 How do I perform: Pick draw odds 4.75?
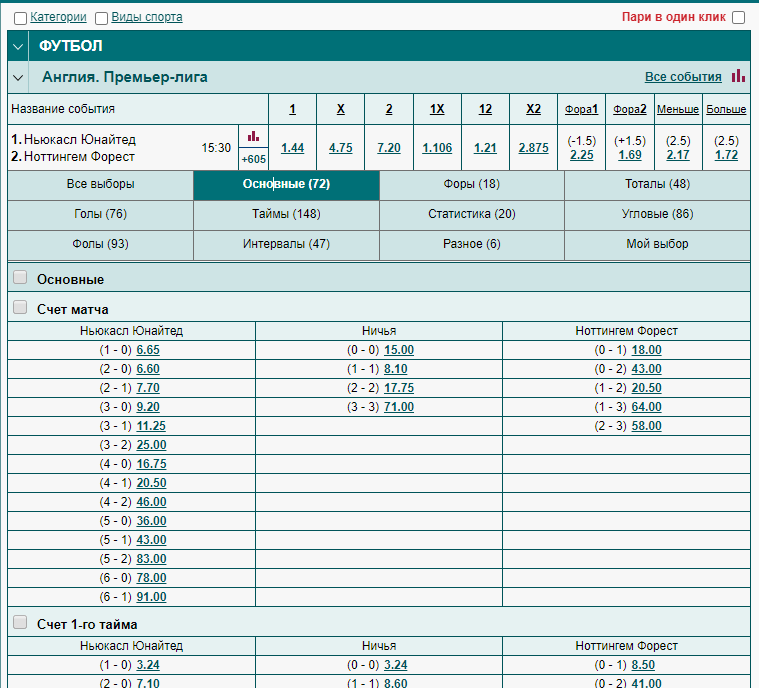click(x=341, y=148)
